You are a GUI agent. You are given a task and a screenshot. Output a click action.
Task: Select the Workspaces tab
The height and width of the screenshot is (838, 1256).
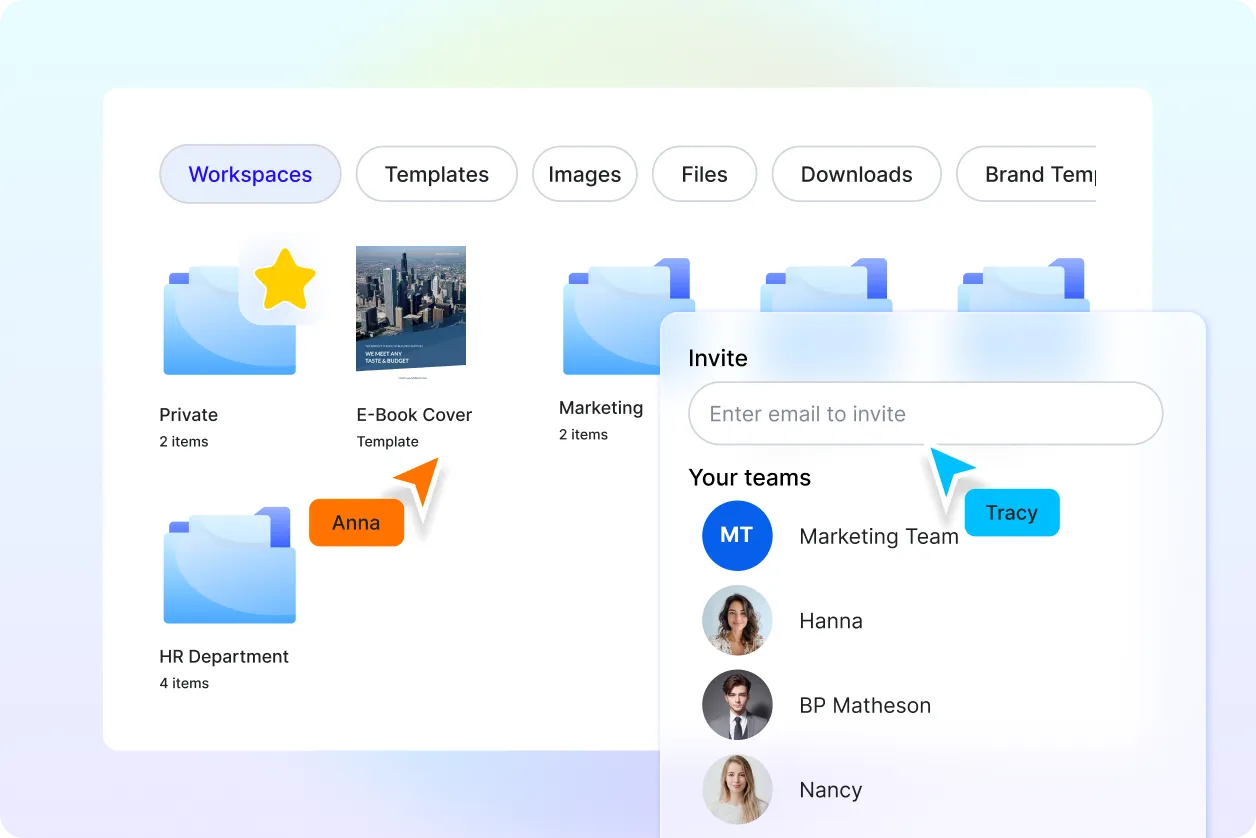click(250, 174)
